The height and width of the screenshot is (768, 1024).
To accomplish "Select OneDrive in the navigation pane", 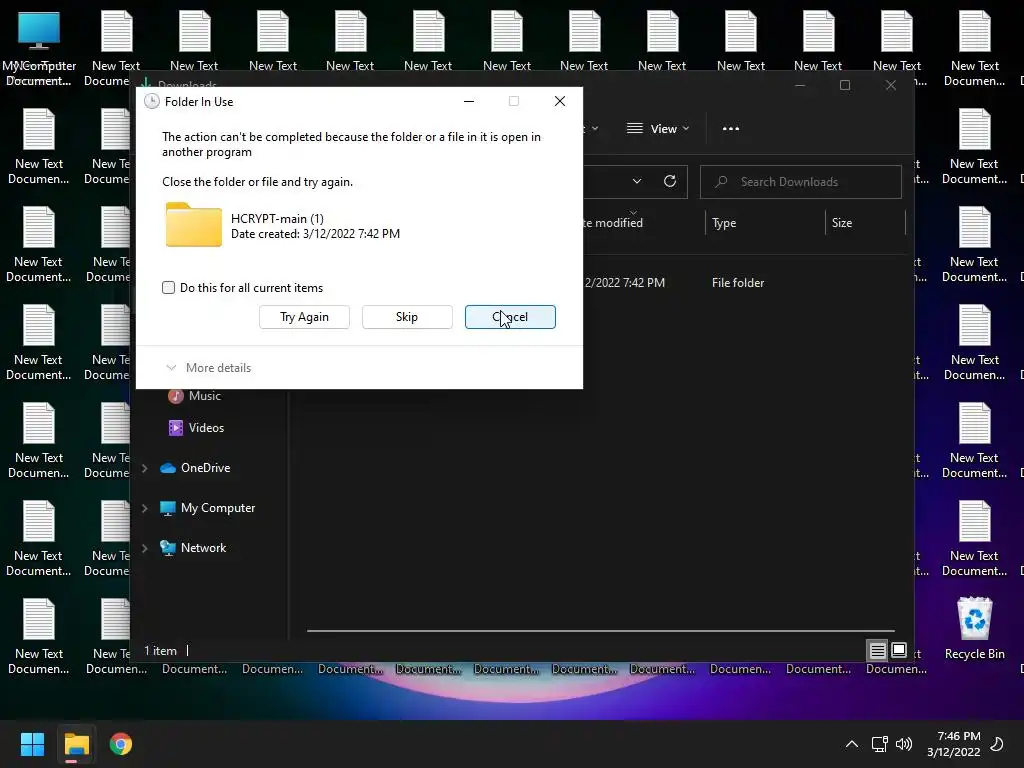I will pyautogui.click(x=195, y=468).
